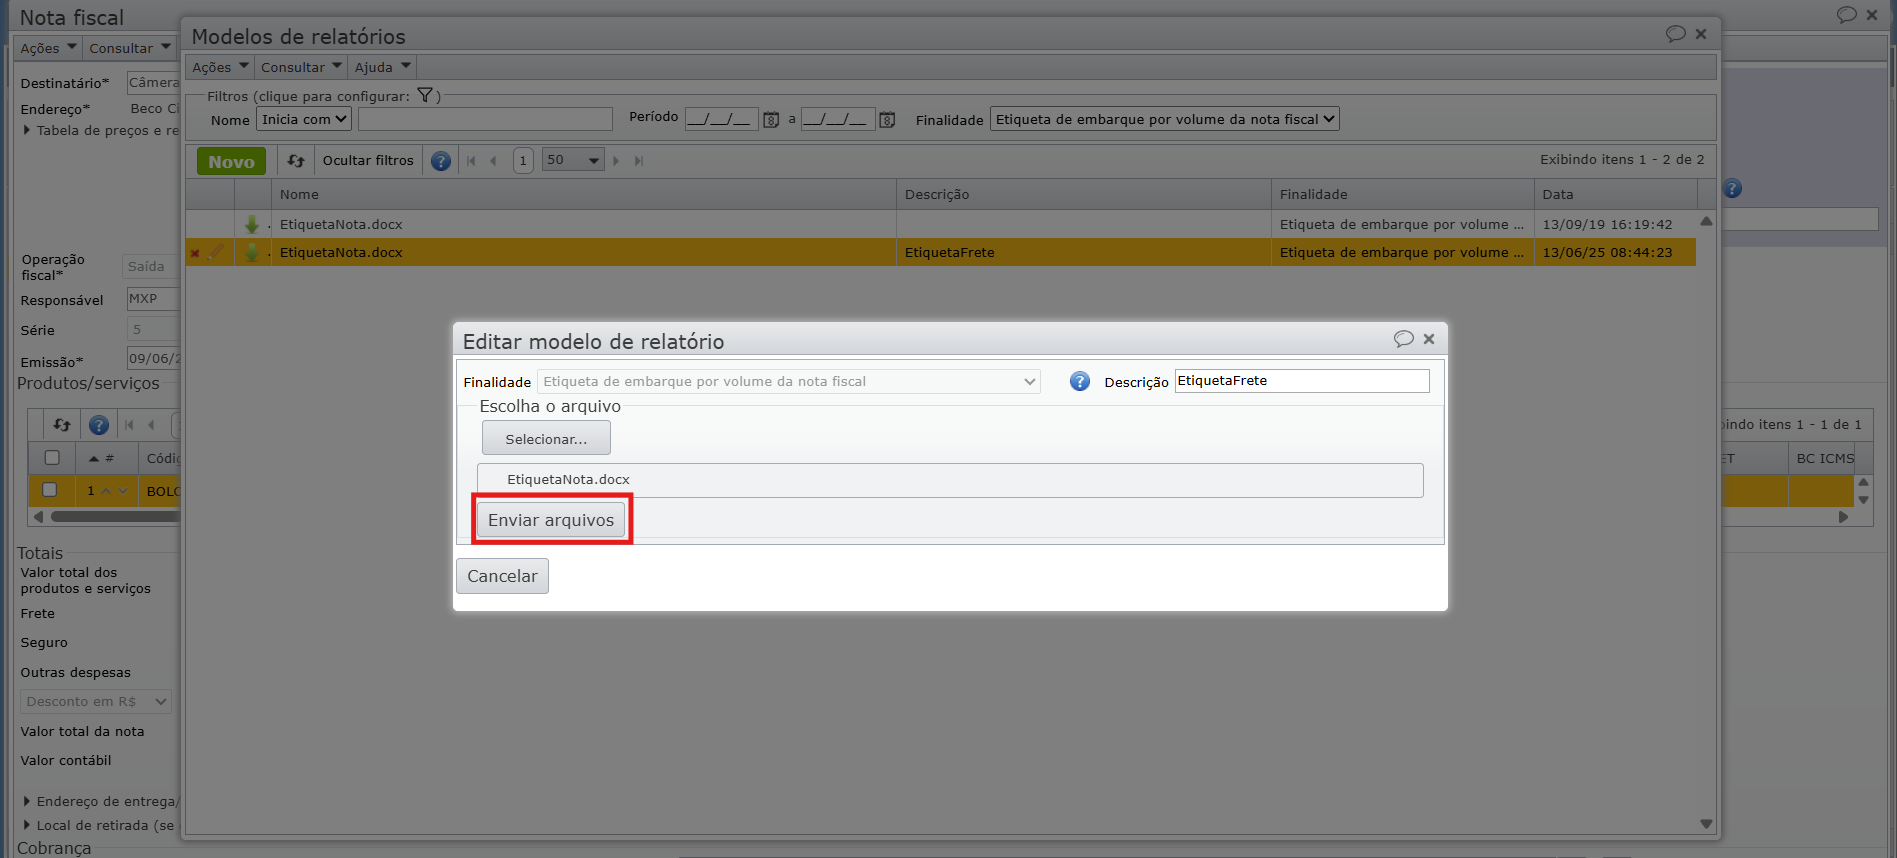Toggle select-all checkbox in products header
1897x858 pixels.
52,458
